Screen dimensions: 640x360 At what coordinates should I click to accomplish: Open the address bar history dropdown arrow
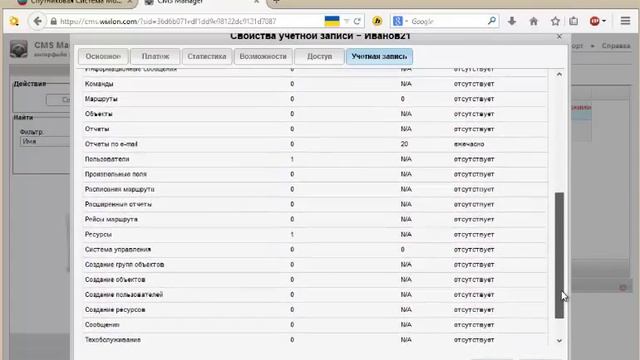coord(347,21)
